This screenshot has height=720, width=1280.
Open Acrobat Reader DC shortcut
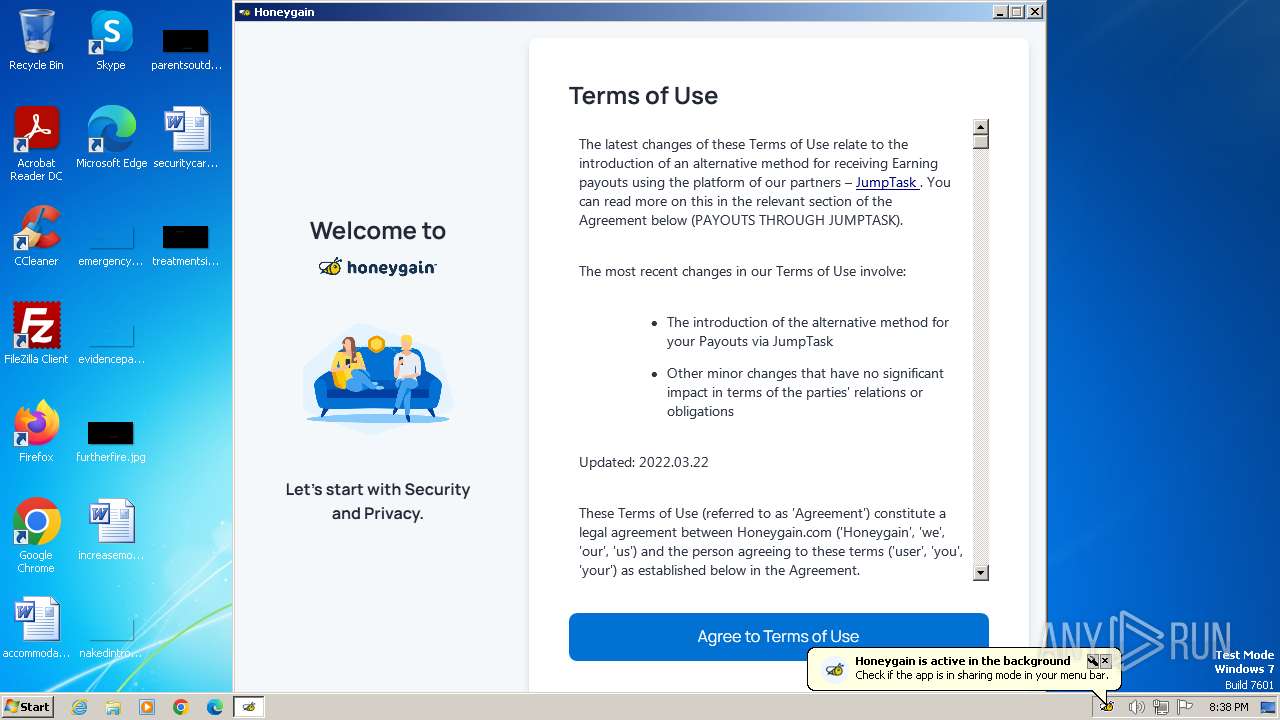point(36,144)
